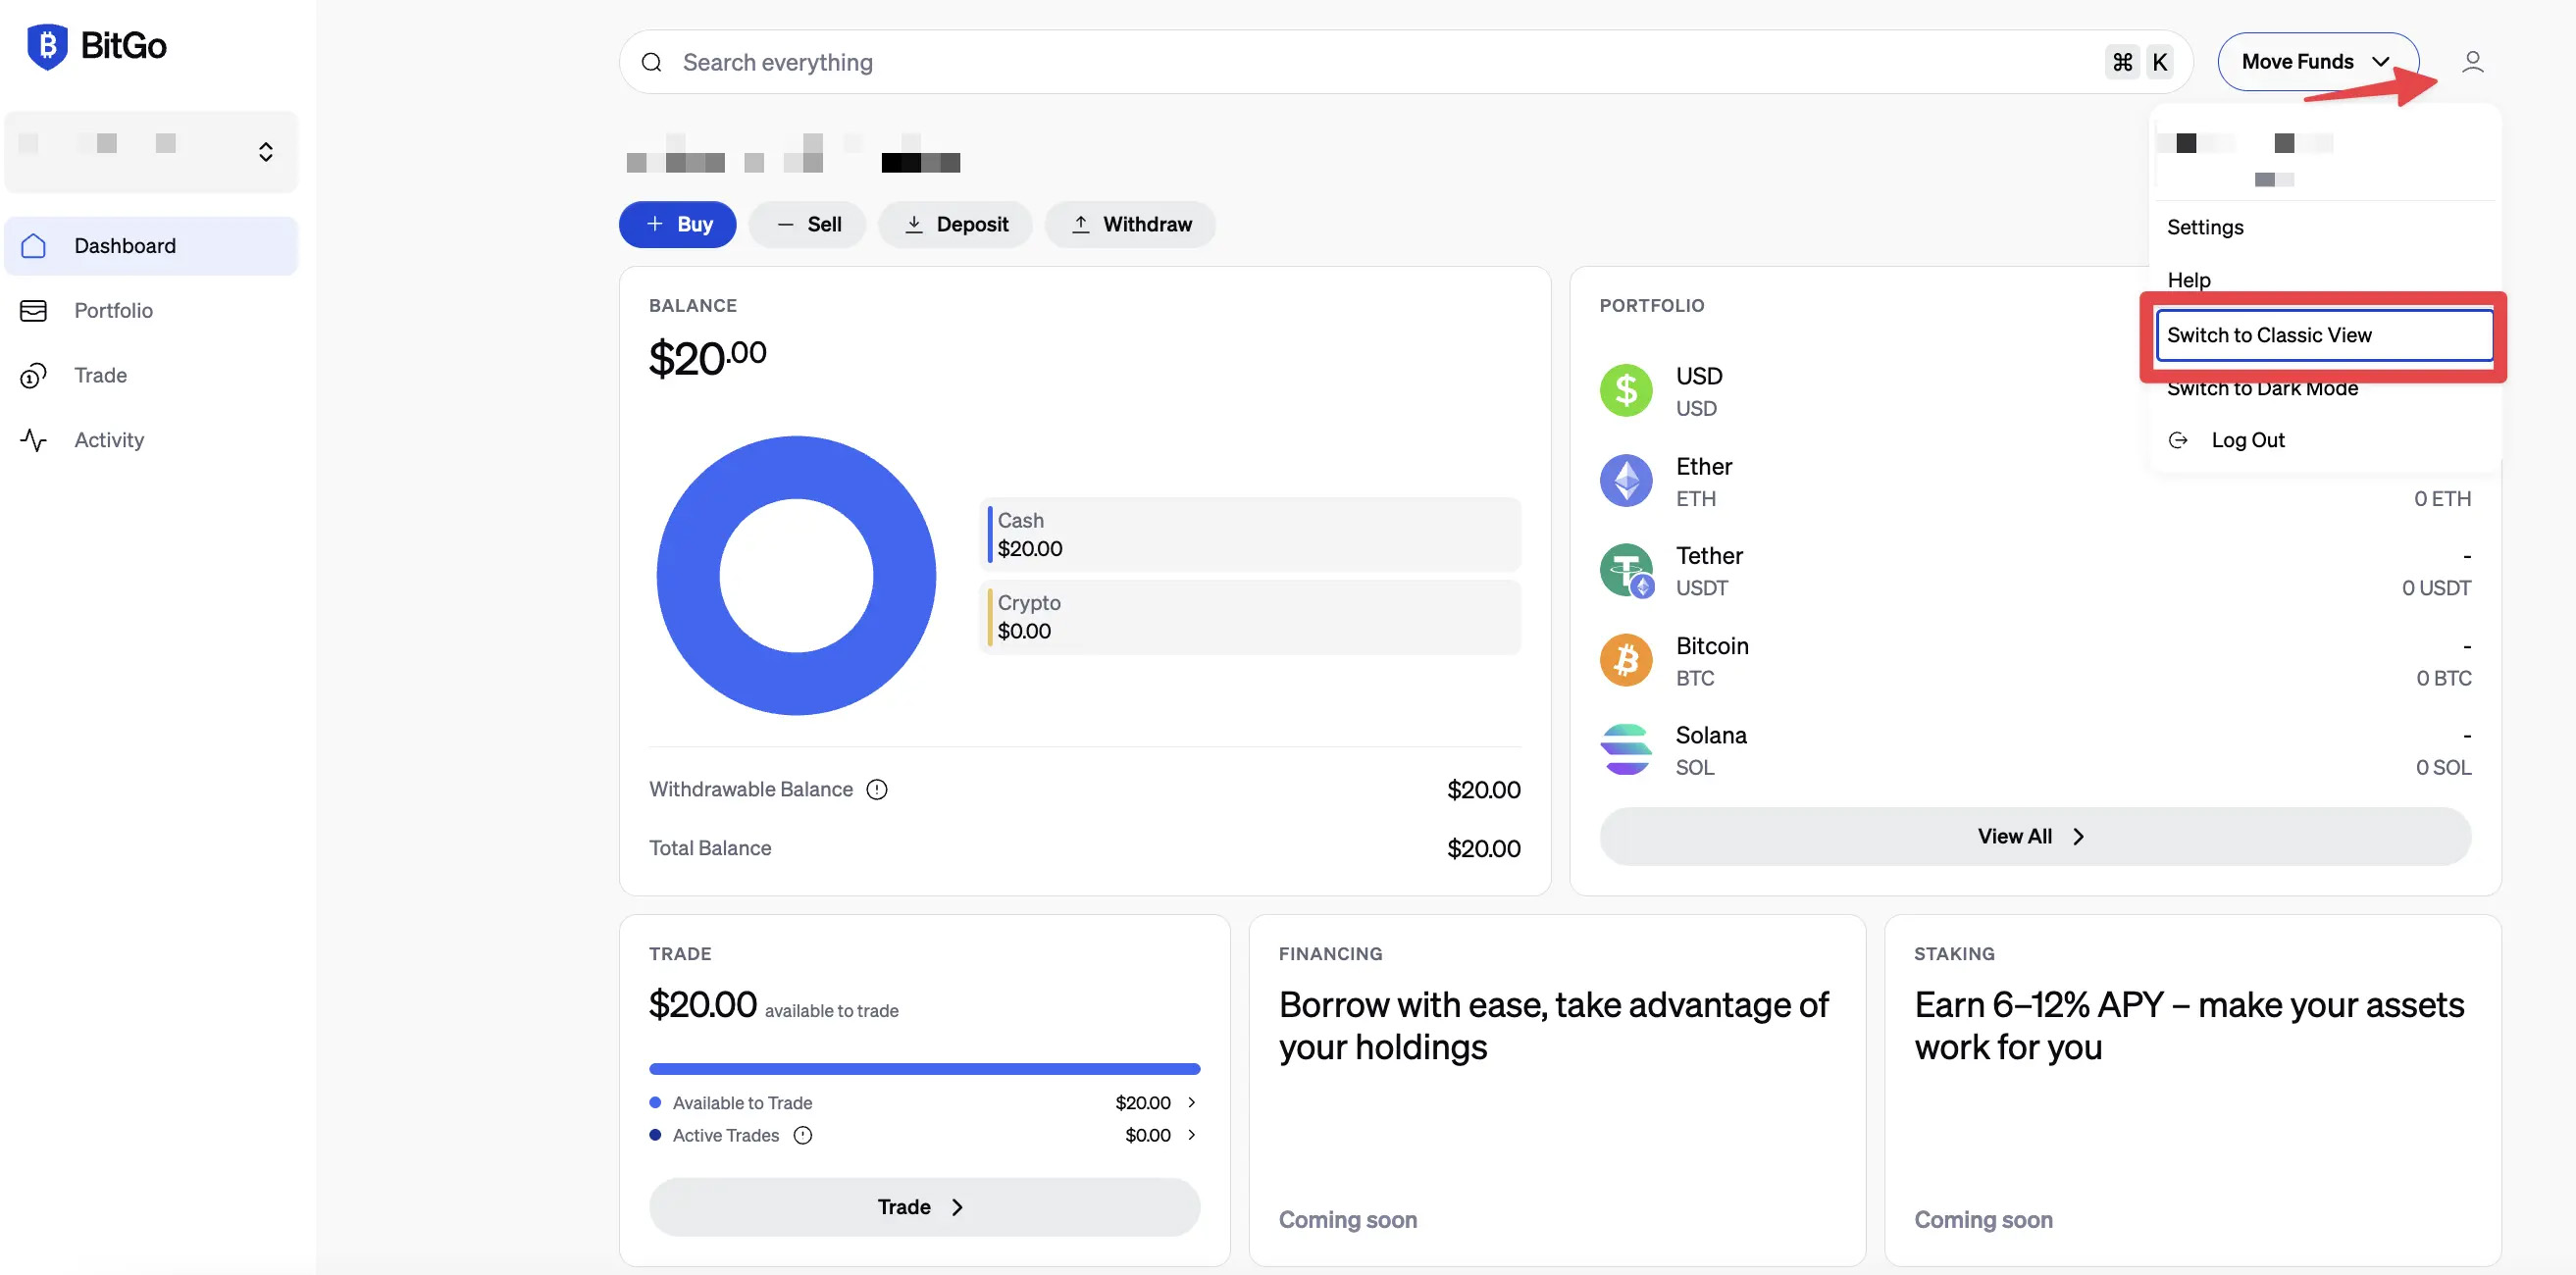2576x1275 pixels.
Task: Open Portfolio from the sidebar
Action: pyautogui.click(x=113, y=310)
